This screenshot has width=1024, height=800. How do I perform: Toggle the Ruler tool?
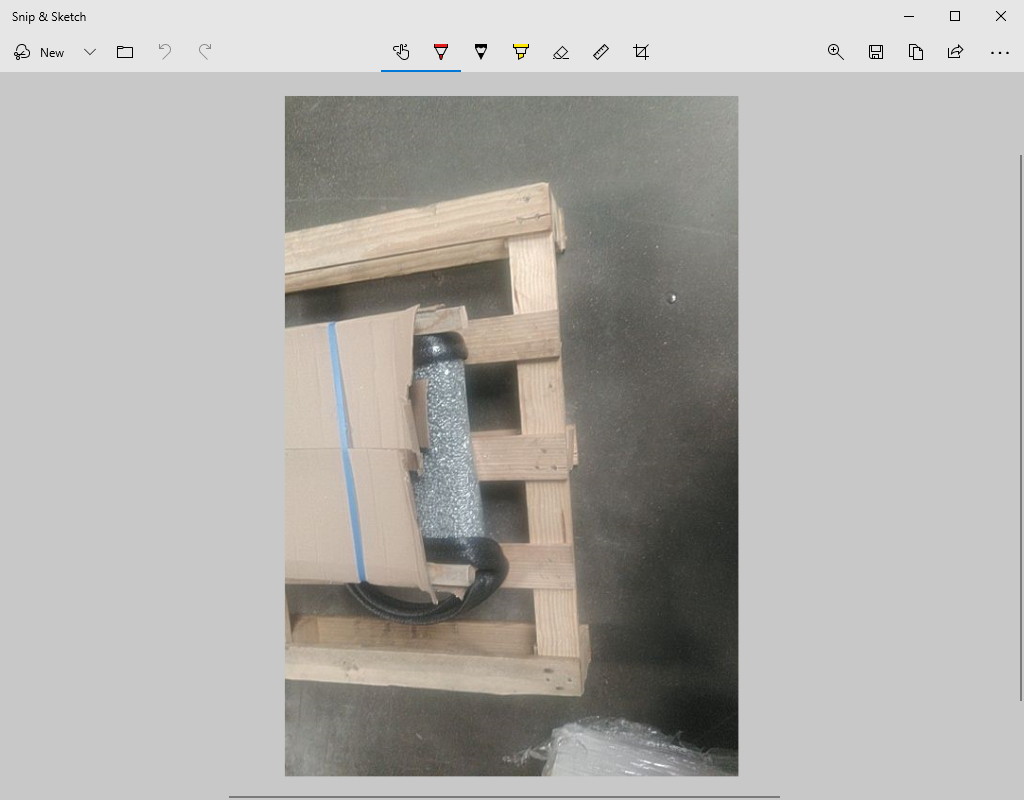(x=601, y=52)
